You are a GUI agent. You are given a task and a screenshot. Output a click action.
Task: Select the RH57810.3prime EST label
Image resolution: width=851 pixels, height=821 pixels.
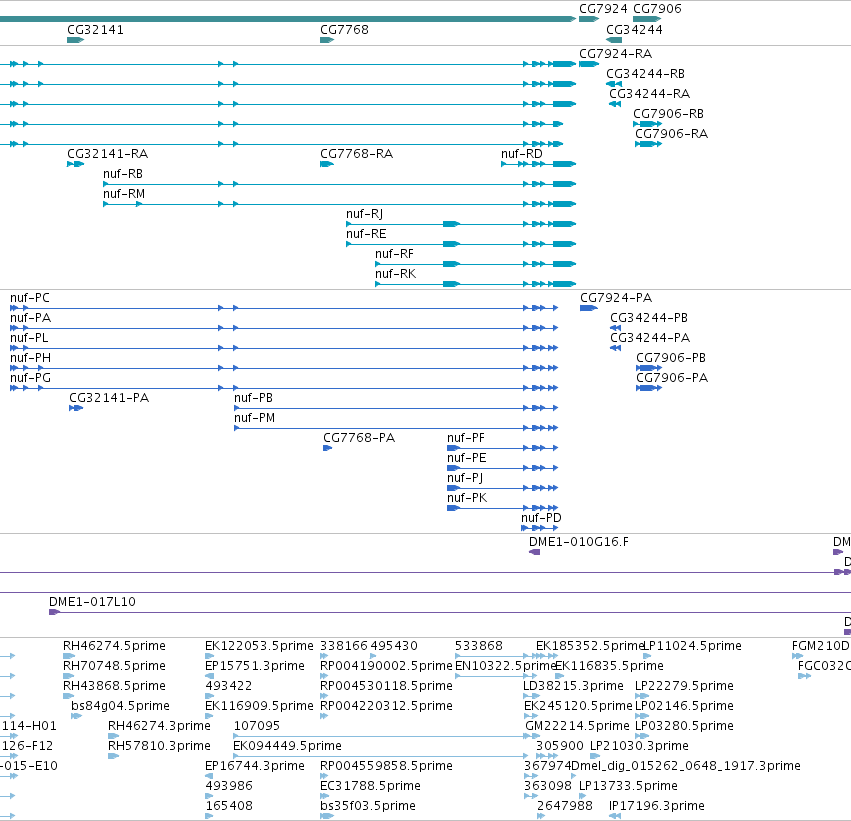coord(160,746)
